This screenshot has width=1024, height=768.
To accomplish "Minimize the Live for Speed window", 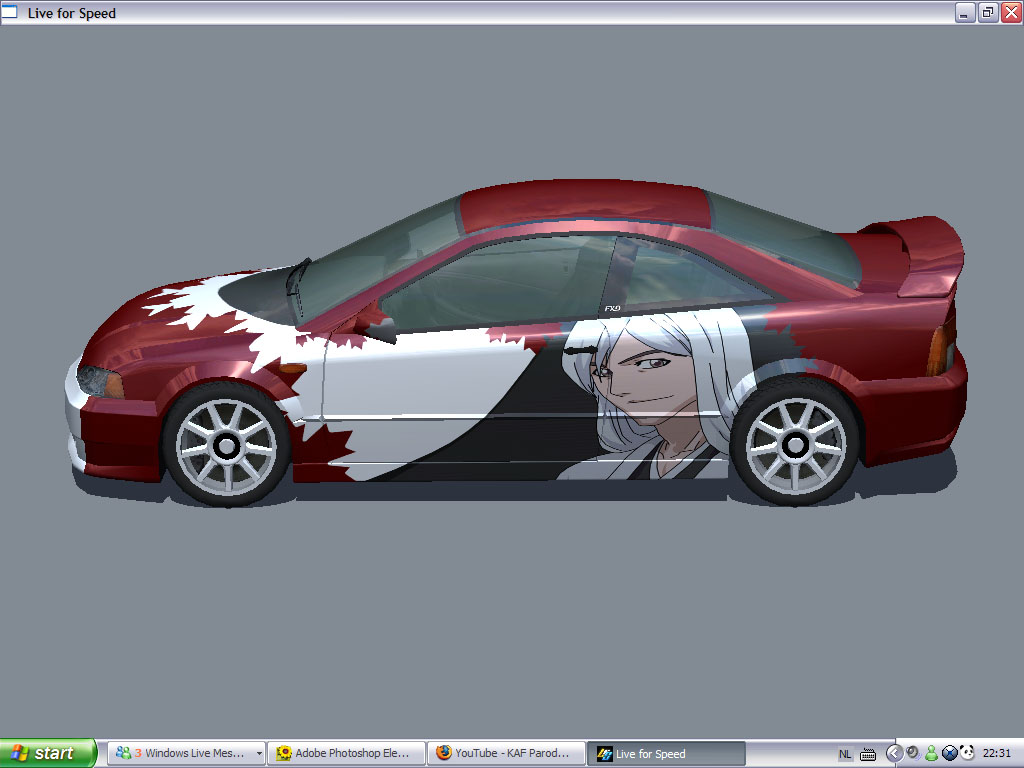I will click(x=965, y=12).
